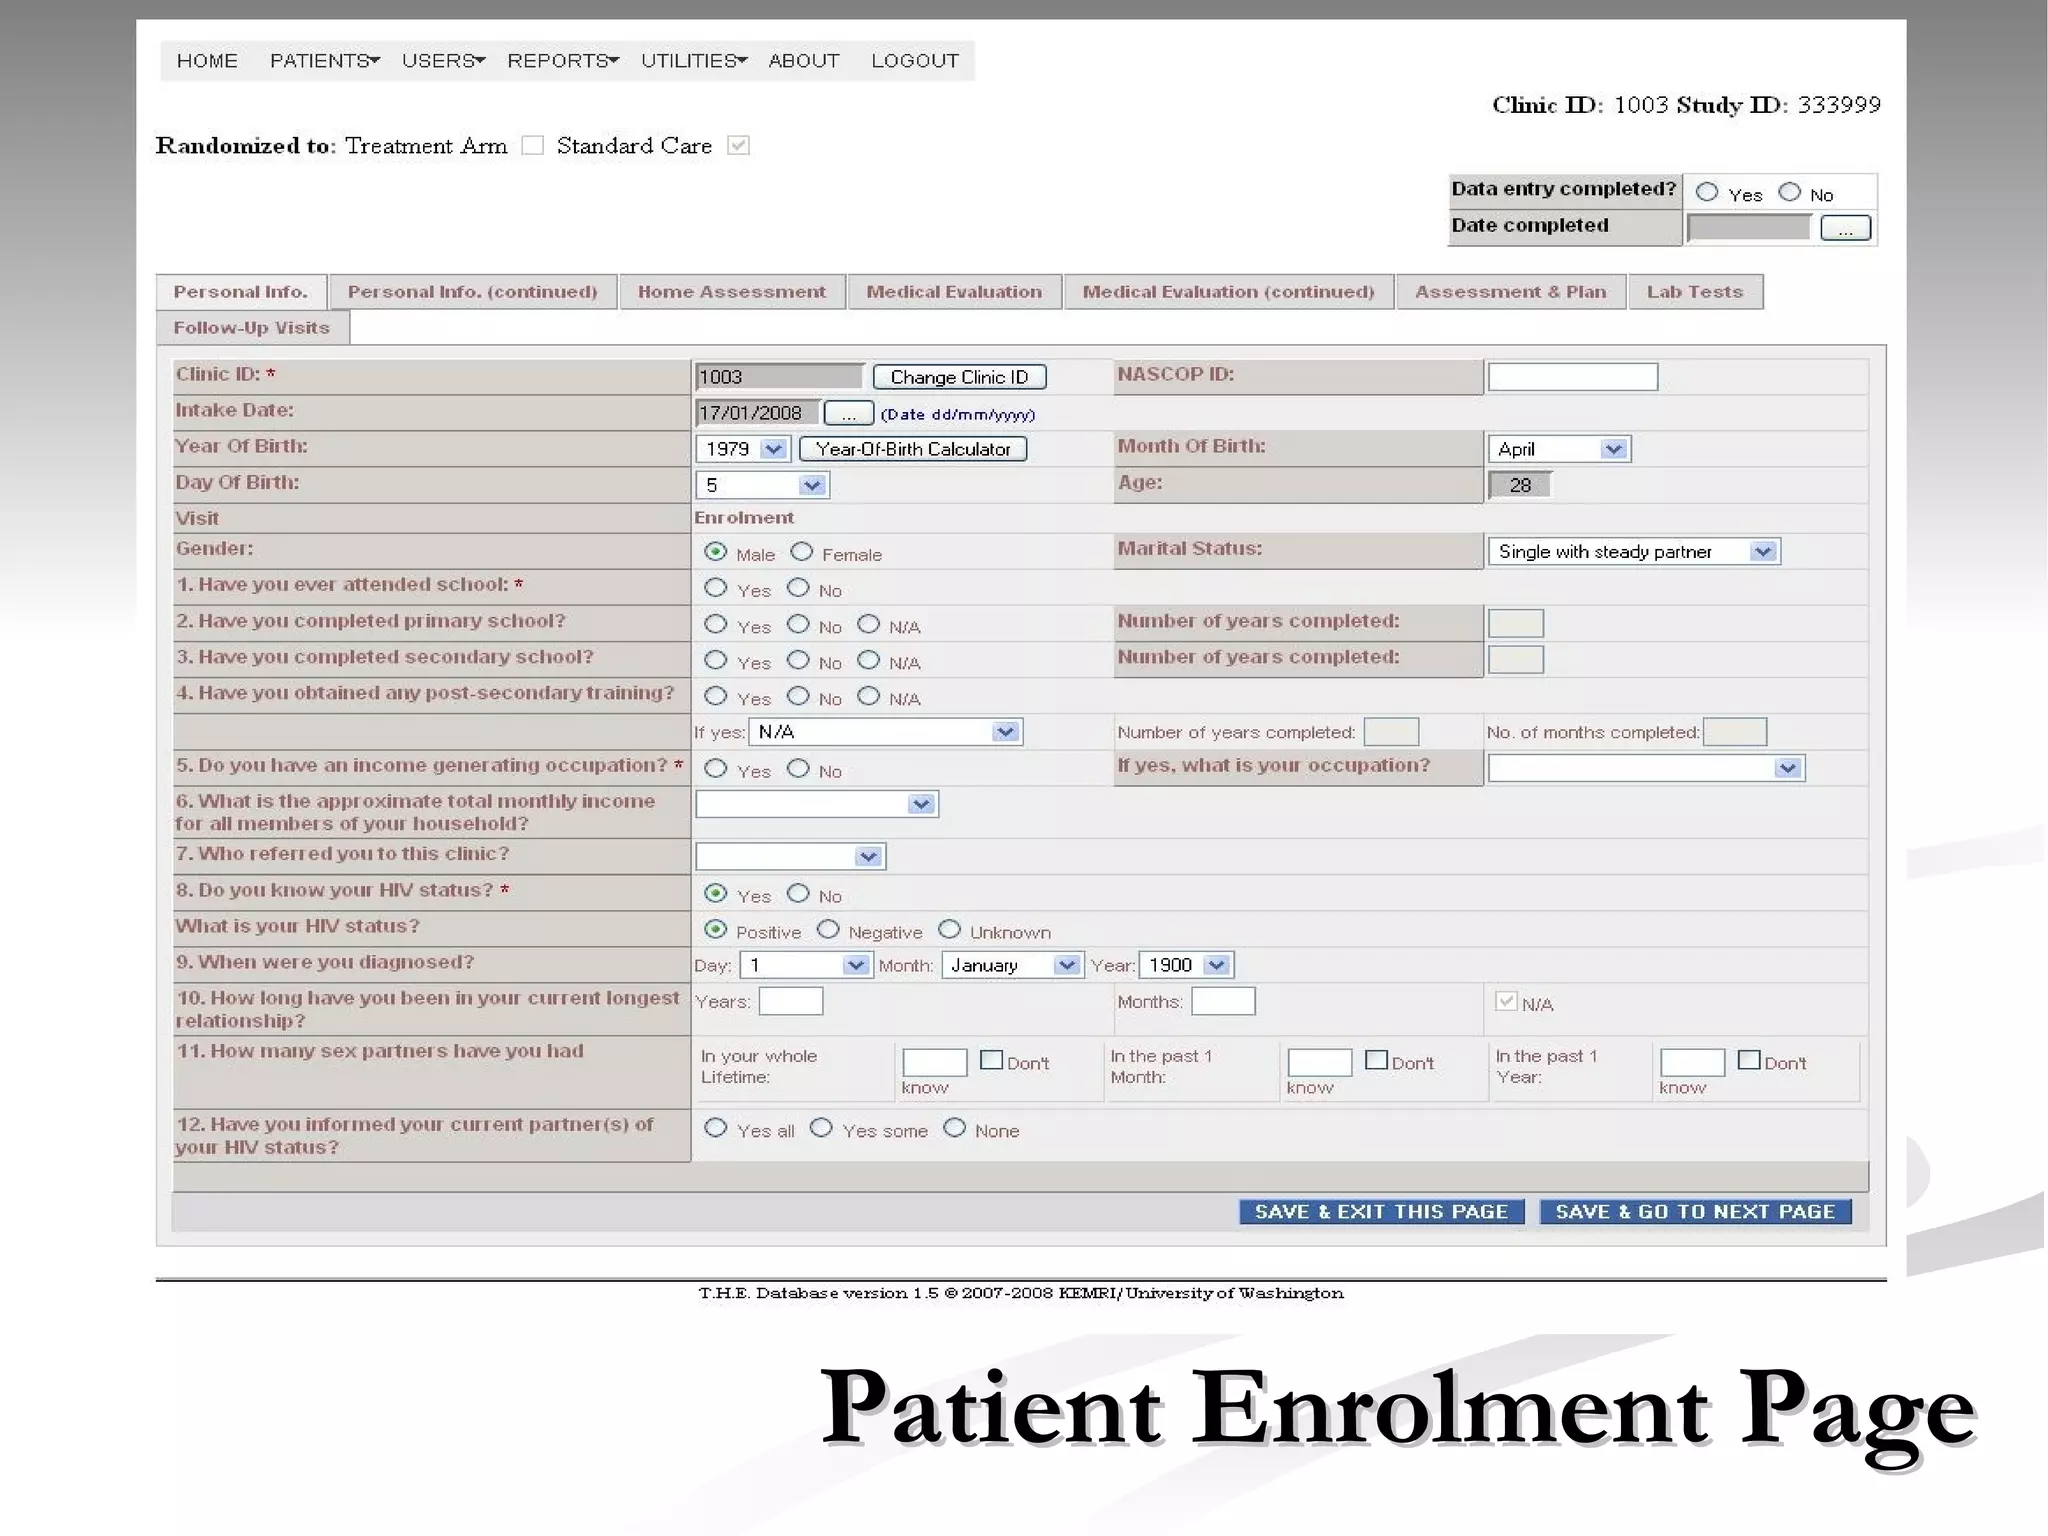Open the Month Of Birth dropdown
The width and height of the screenshot is (2048, 1536).
(x=1559, y=449)
